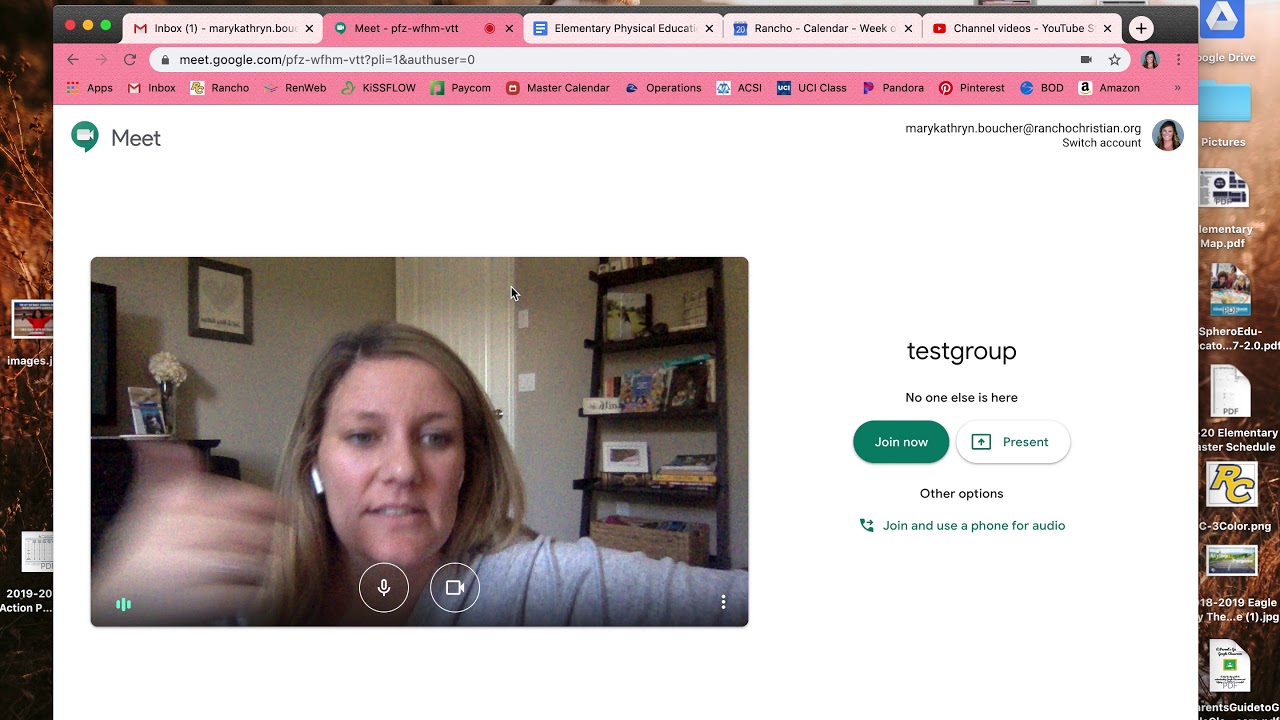1280x720 pixels.
Task: Bookmark this page with the star icon
Action: (x=1114, y=60)
